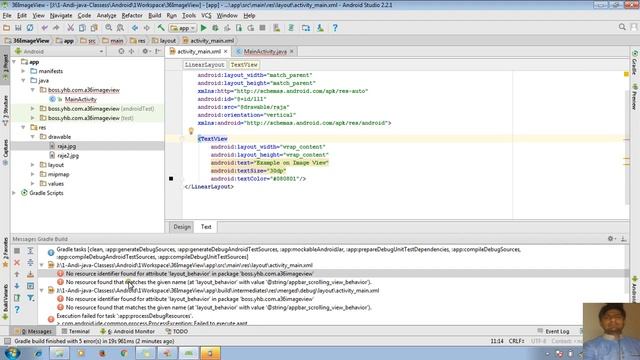Viewport: 640px width, 360px height.
Task: Open the Android Monitor tool window
Action: pos(128,331)
